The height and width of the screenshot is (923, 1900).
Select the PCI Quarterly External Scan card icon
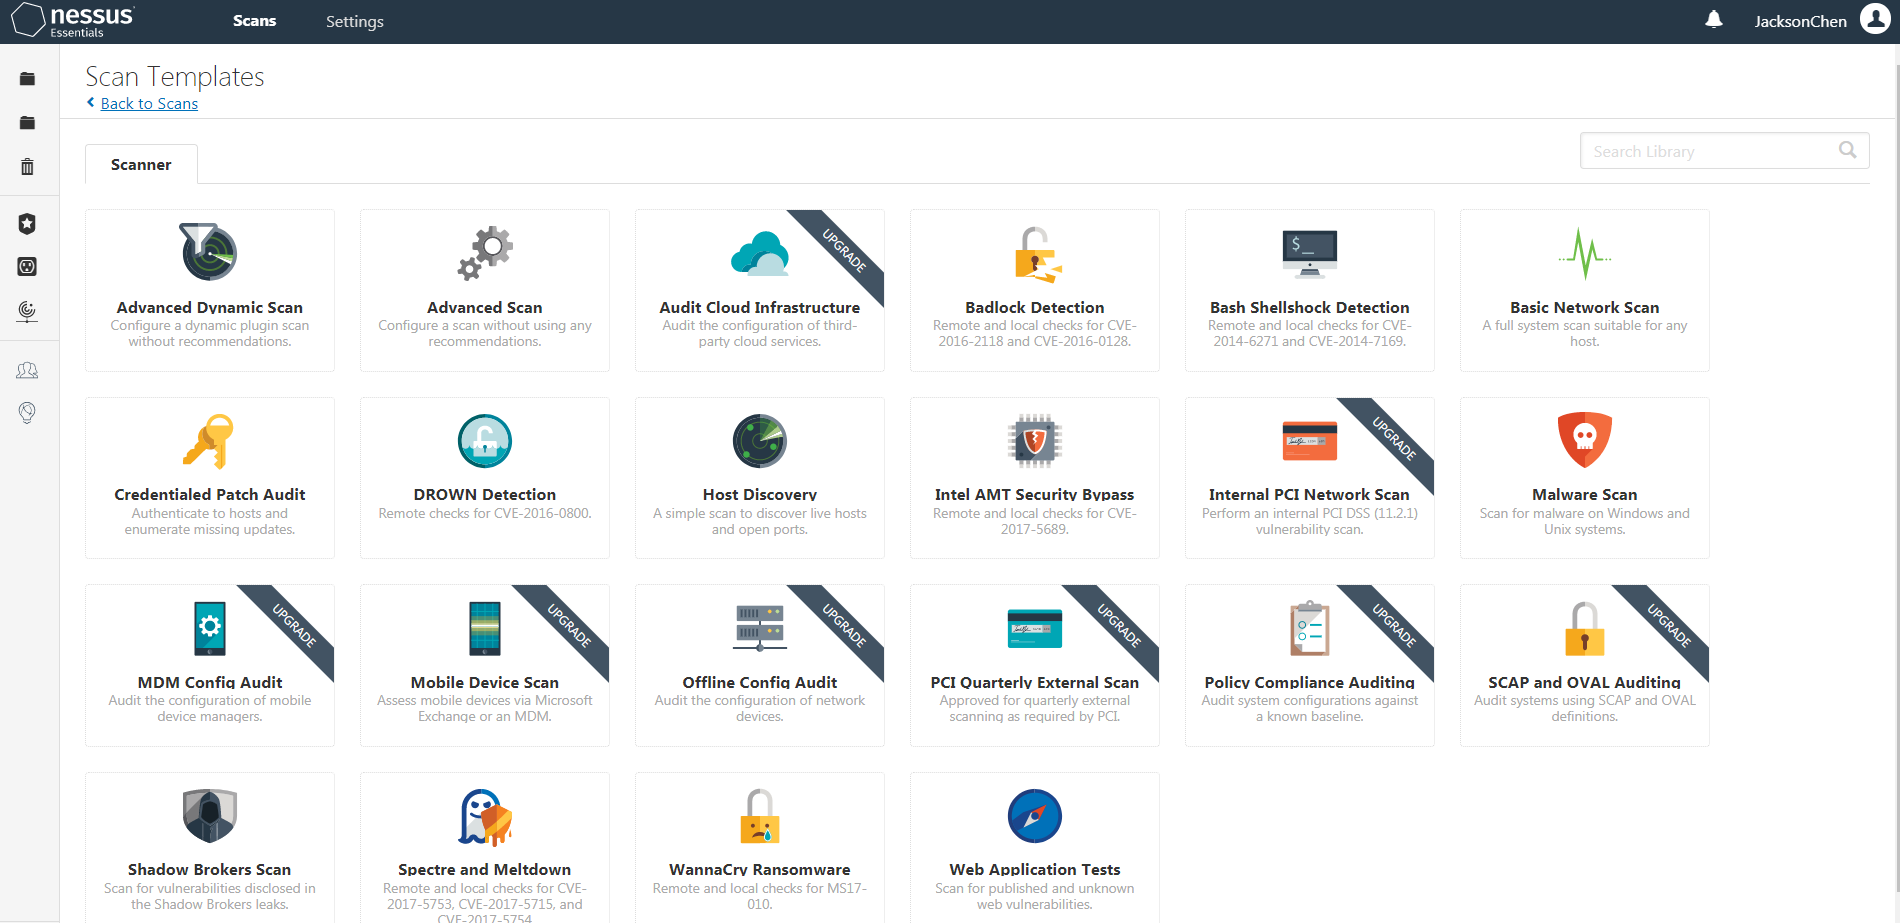coord(1035,628)
